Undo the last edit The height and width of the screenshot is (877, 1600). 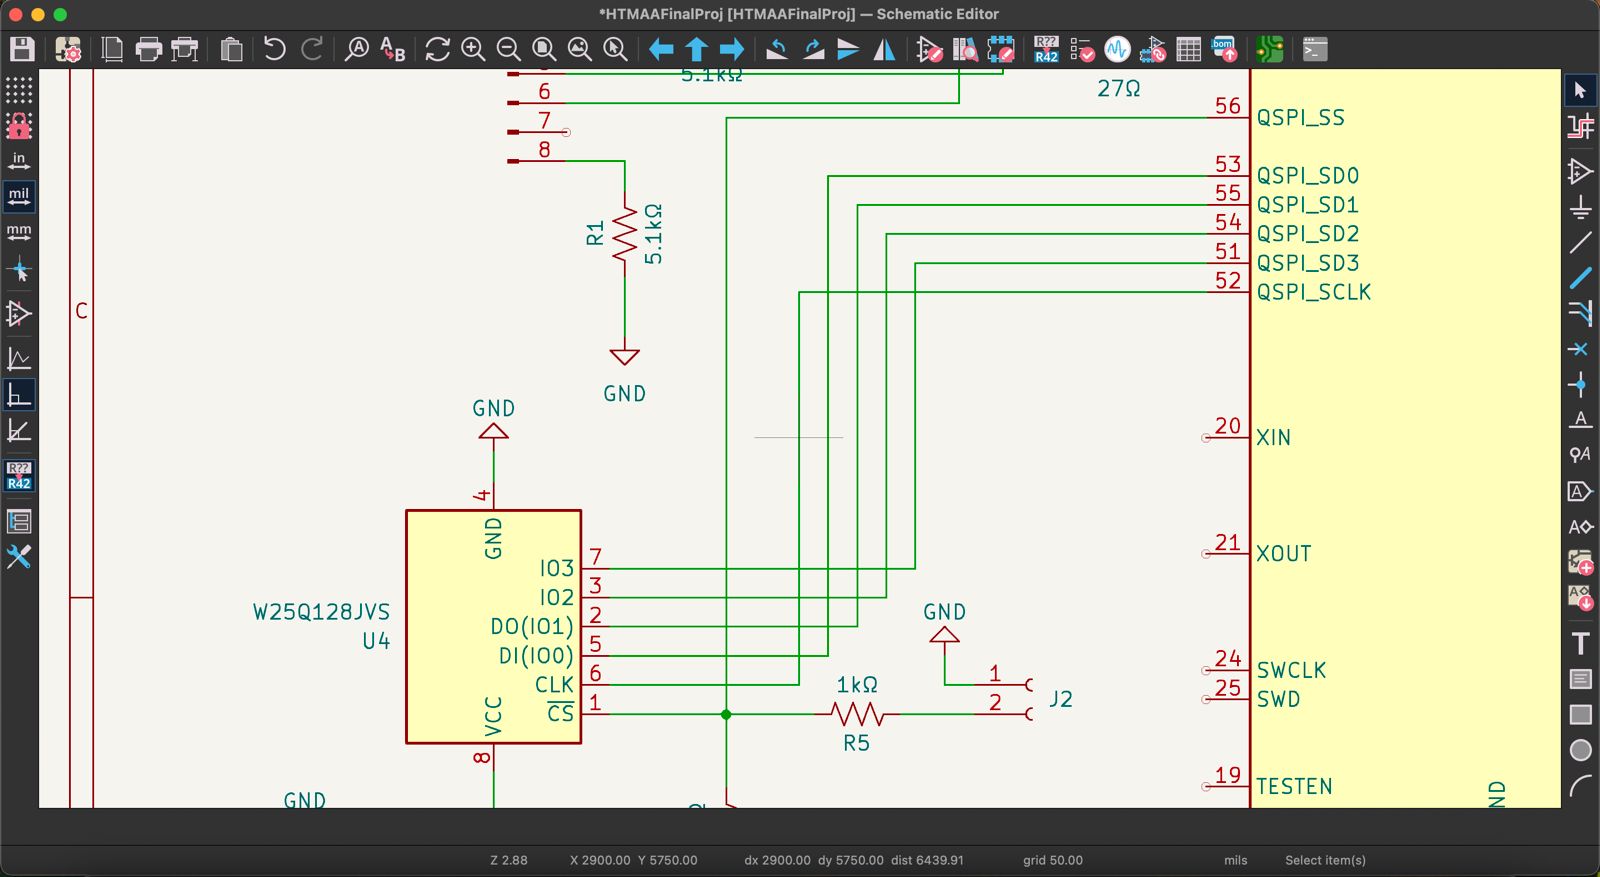pos(274,49)
